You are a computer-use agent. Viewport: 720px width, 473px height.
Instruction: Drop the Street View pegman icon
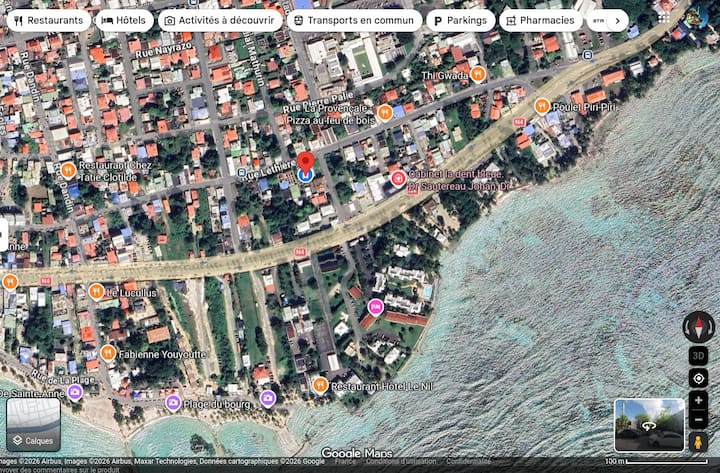click(698, 443)
